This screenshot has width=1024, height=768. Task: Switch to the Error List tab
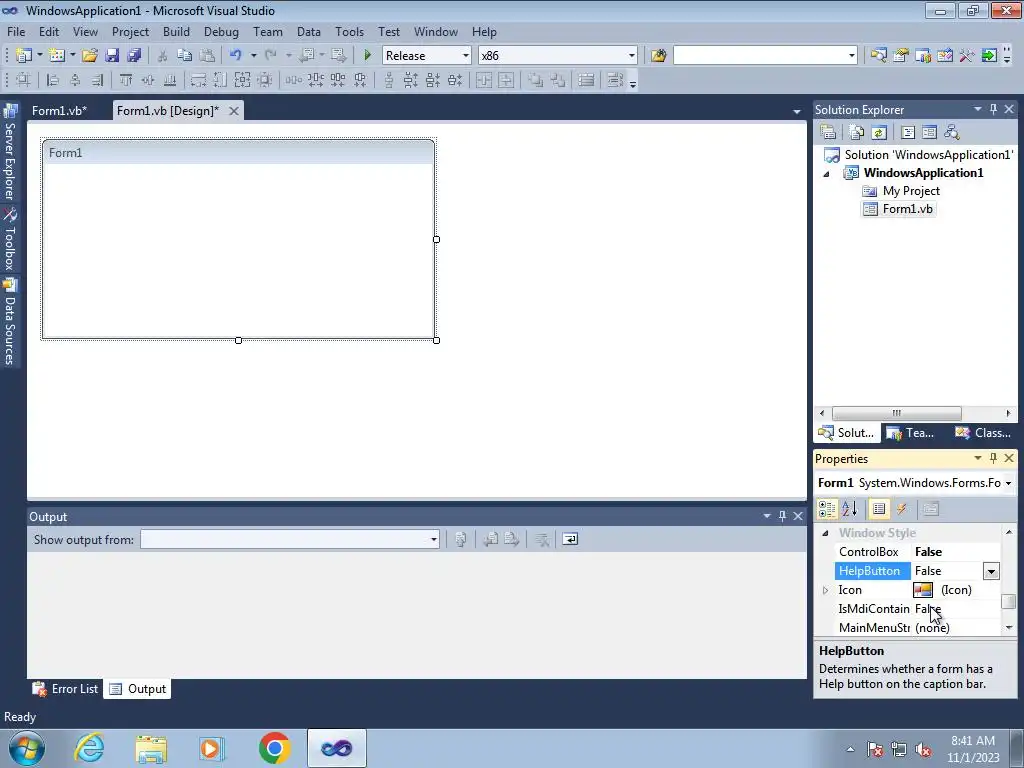66,689
